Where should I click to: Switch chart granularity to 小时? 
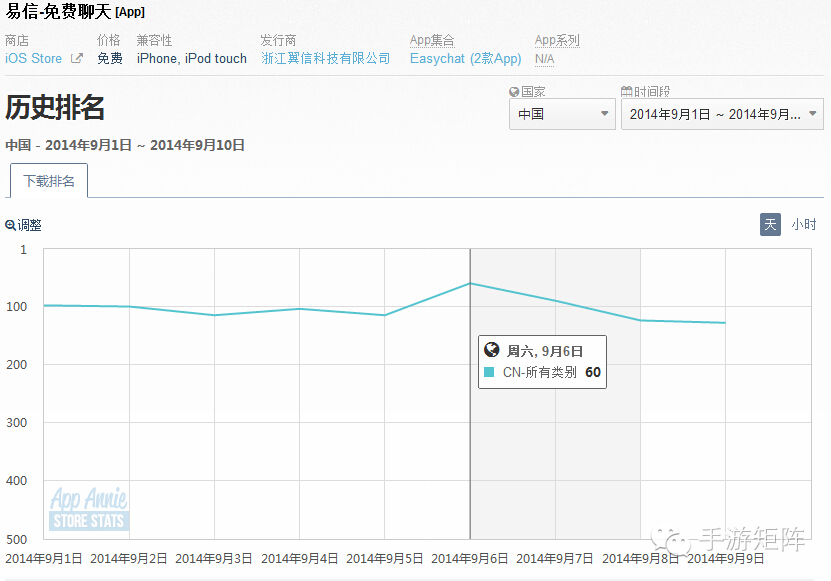803,224
